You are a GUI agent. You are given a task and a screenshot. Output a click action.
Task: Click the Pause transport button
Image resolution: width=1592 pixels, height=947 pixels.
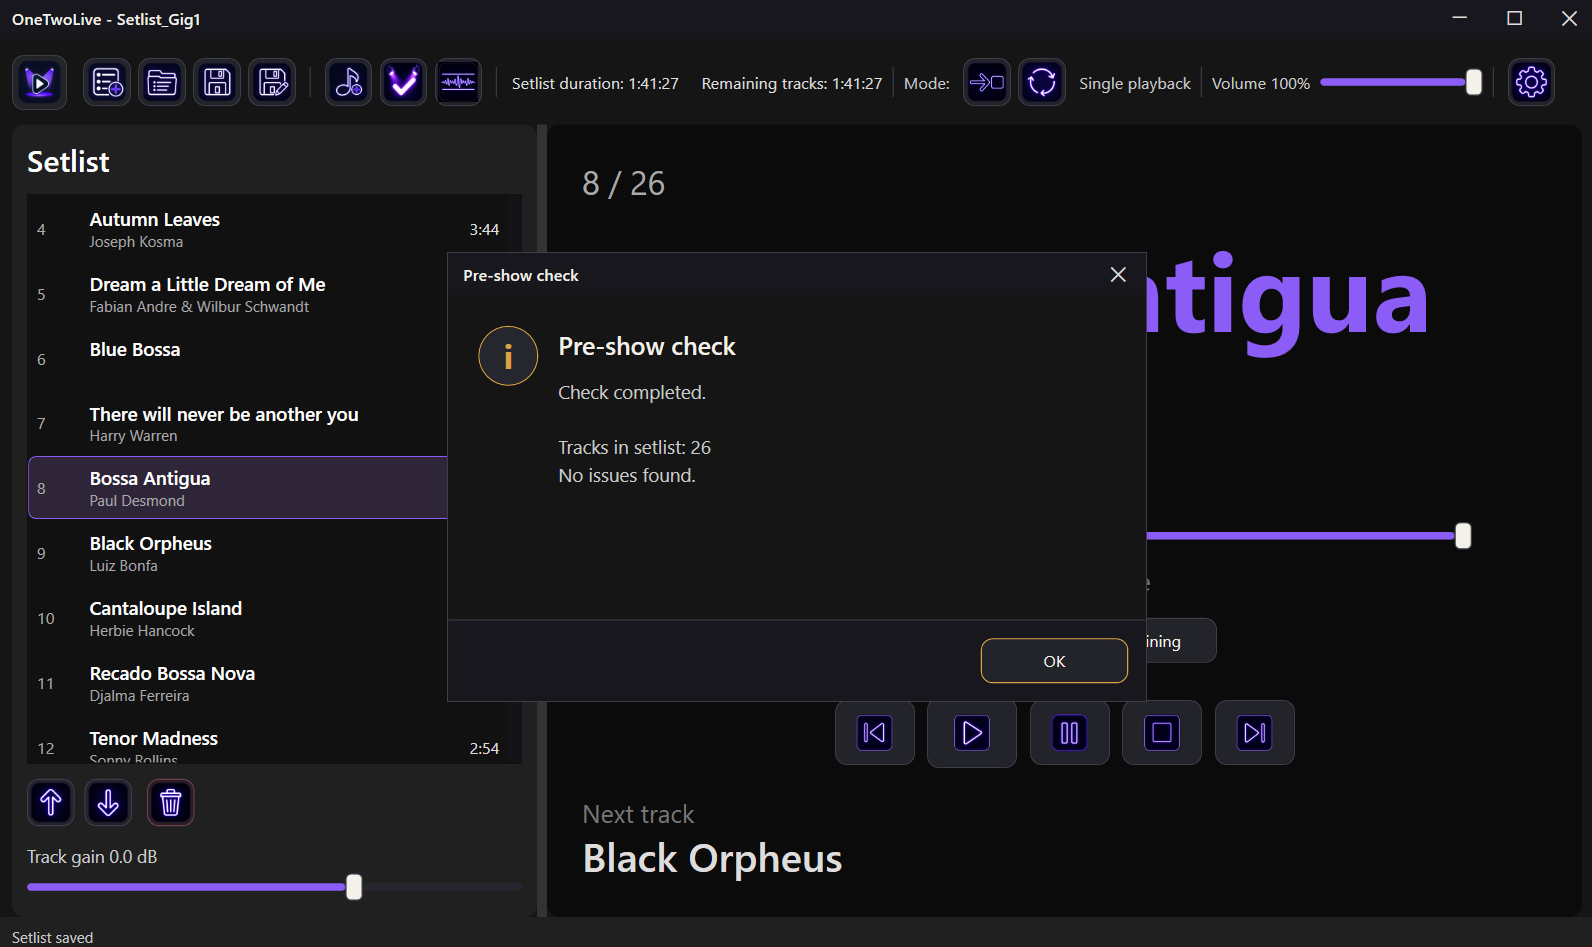[x=1069, y=733]
